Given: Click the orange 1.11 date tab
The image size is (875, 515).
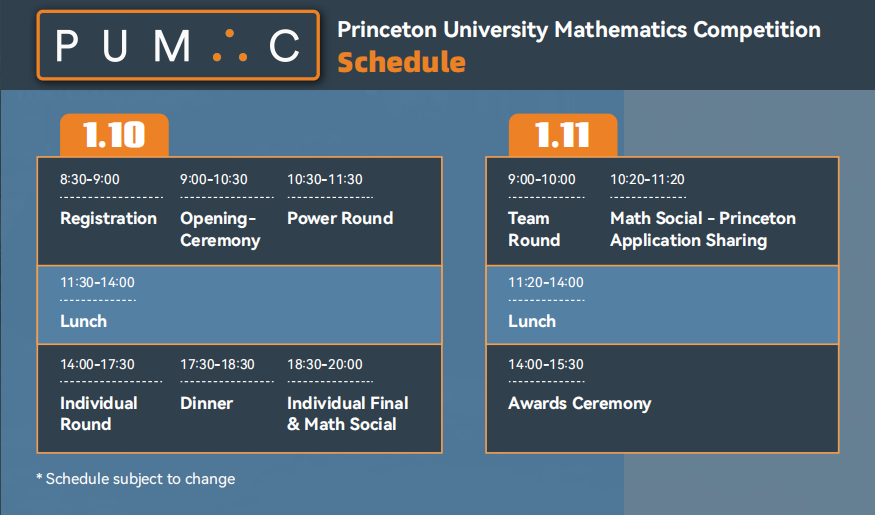Looking at the screenshot, I should (x=562, y=135).
